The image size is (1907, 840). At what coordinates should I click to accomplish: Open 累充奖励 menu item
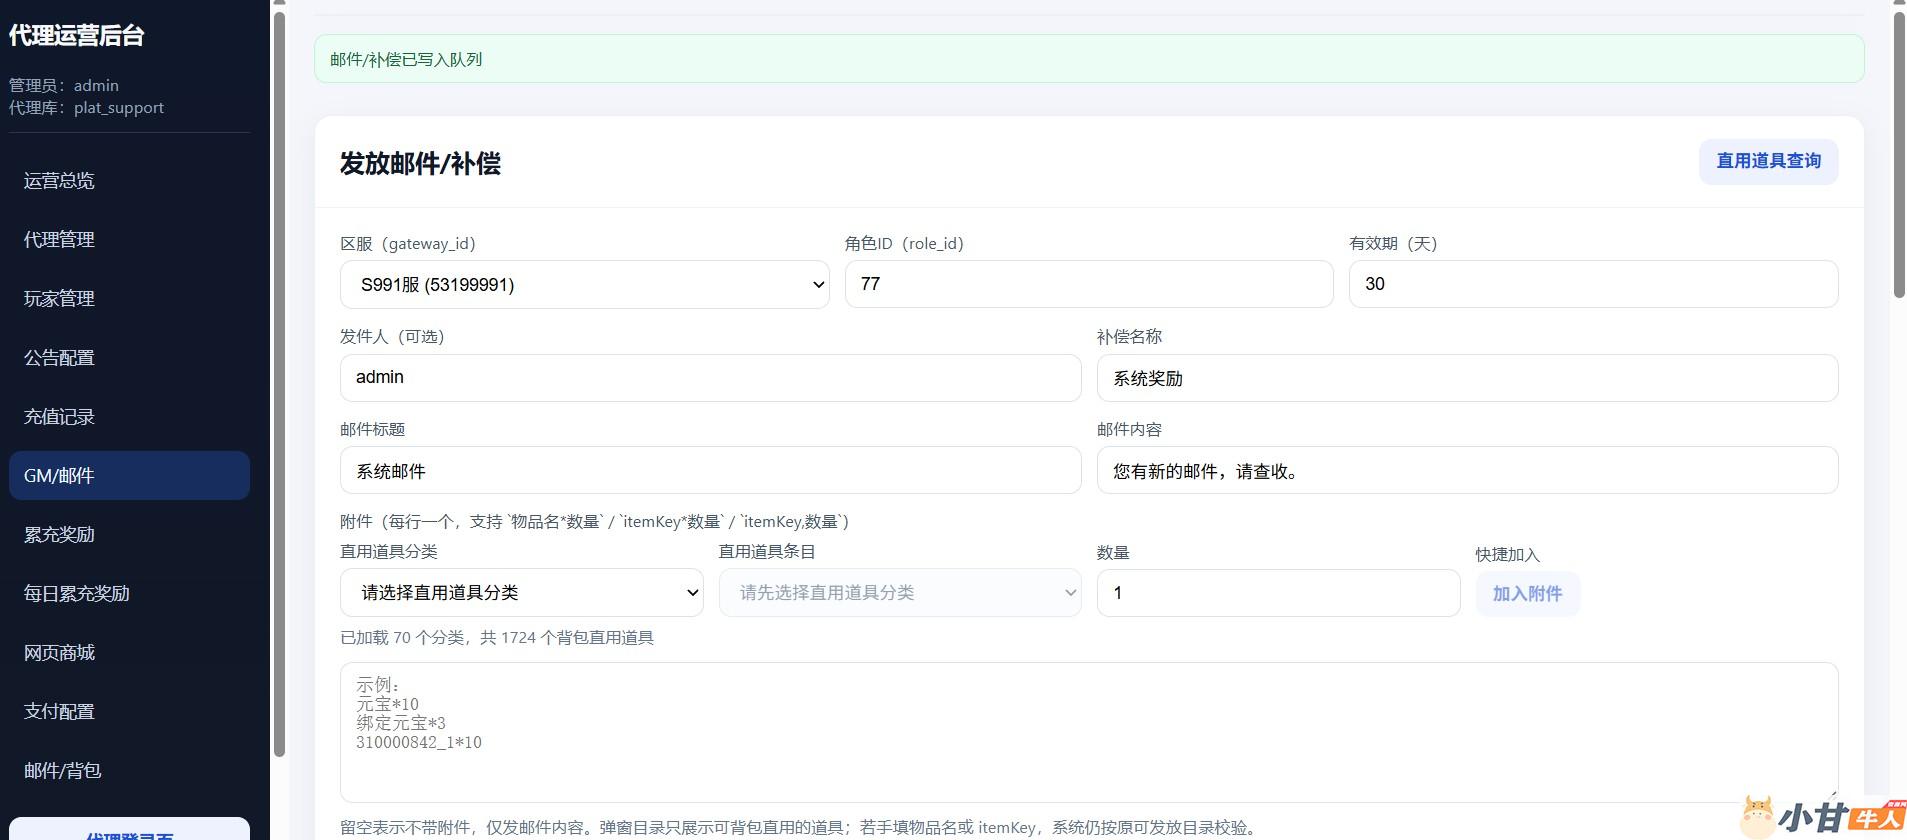click(x=60, y=535)
